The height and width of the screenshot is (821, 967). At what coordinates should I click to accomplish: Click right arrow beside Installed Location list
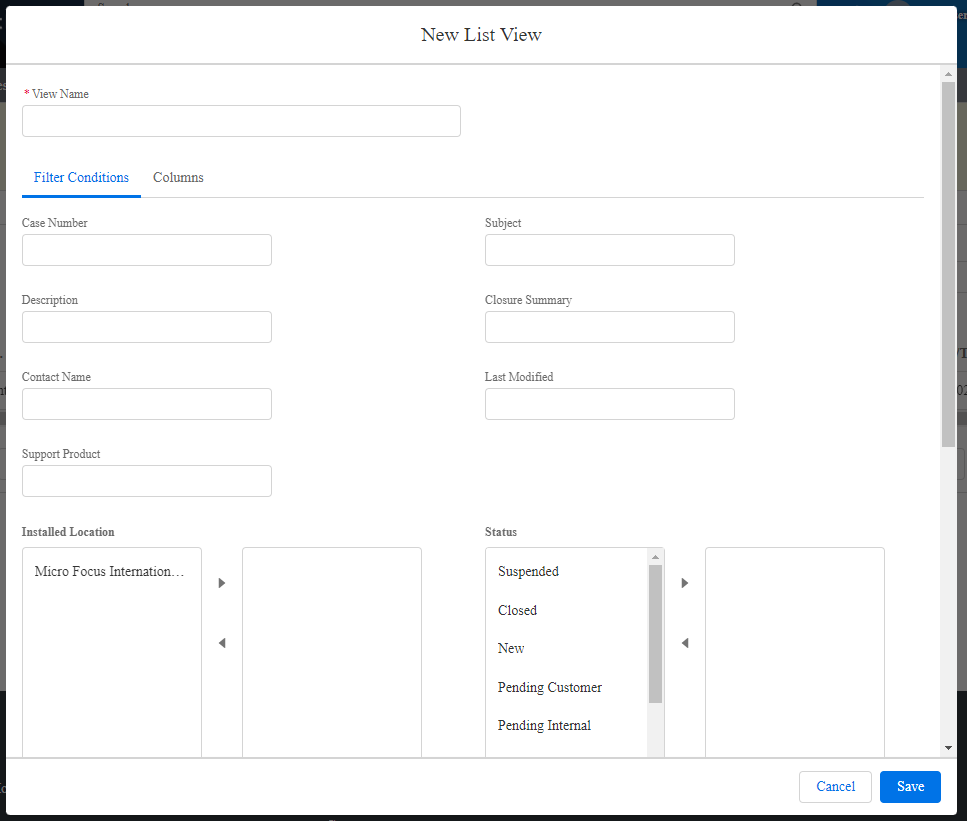[x=221, y=583]
